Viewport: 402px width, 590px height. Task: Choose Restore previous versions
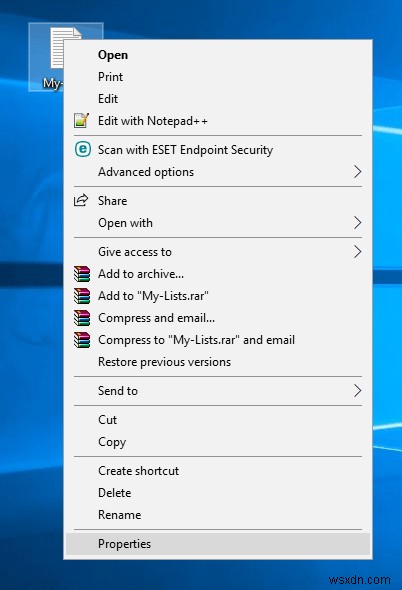[x=218, y=362]
